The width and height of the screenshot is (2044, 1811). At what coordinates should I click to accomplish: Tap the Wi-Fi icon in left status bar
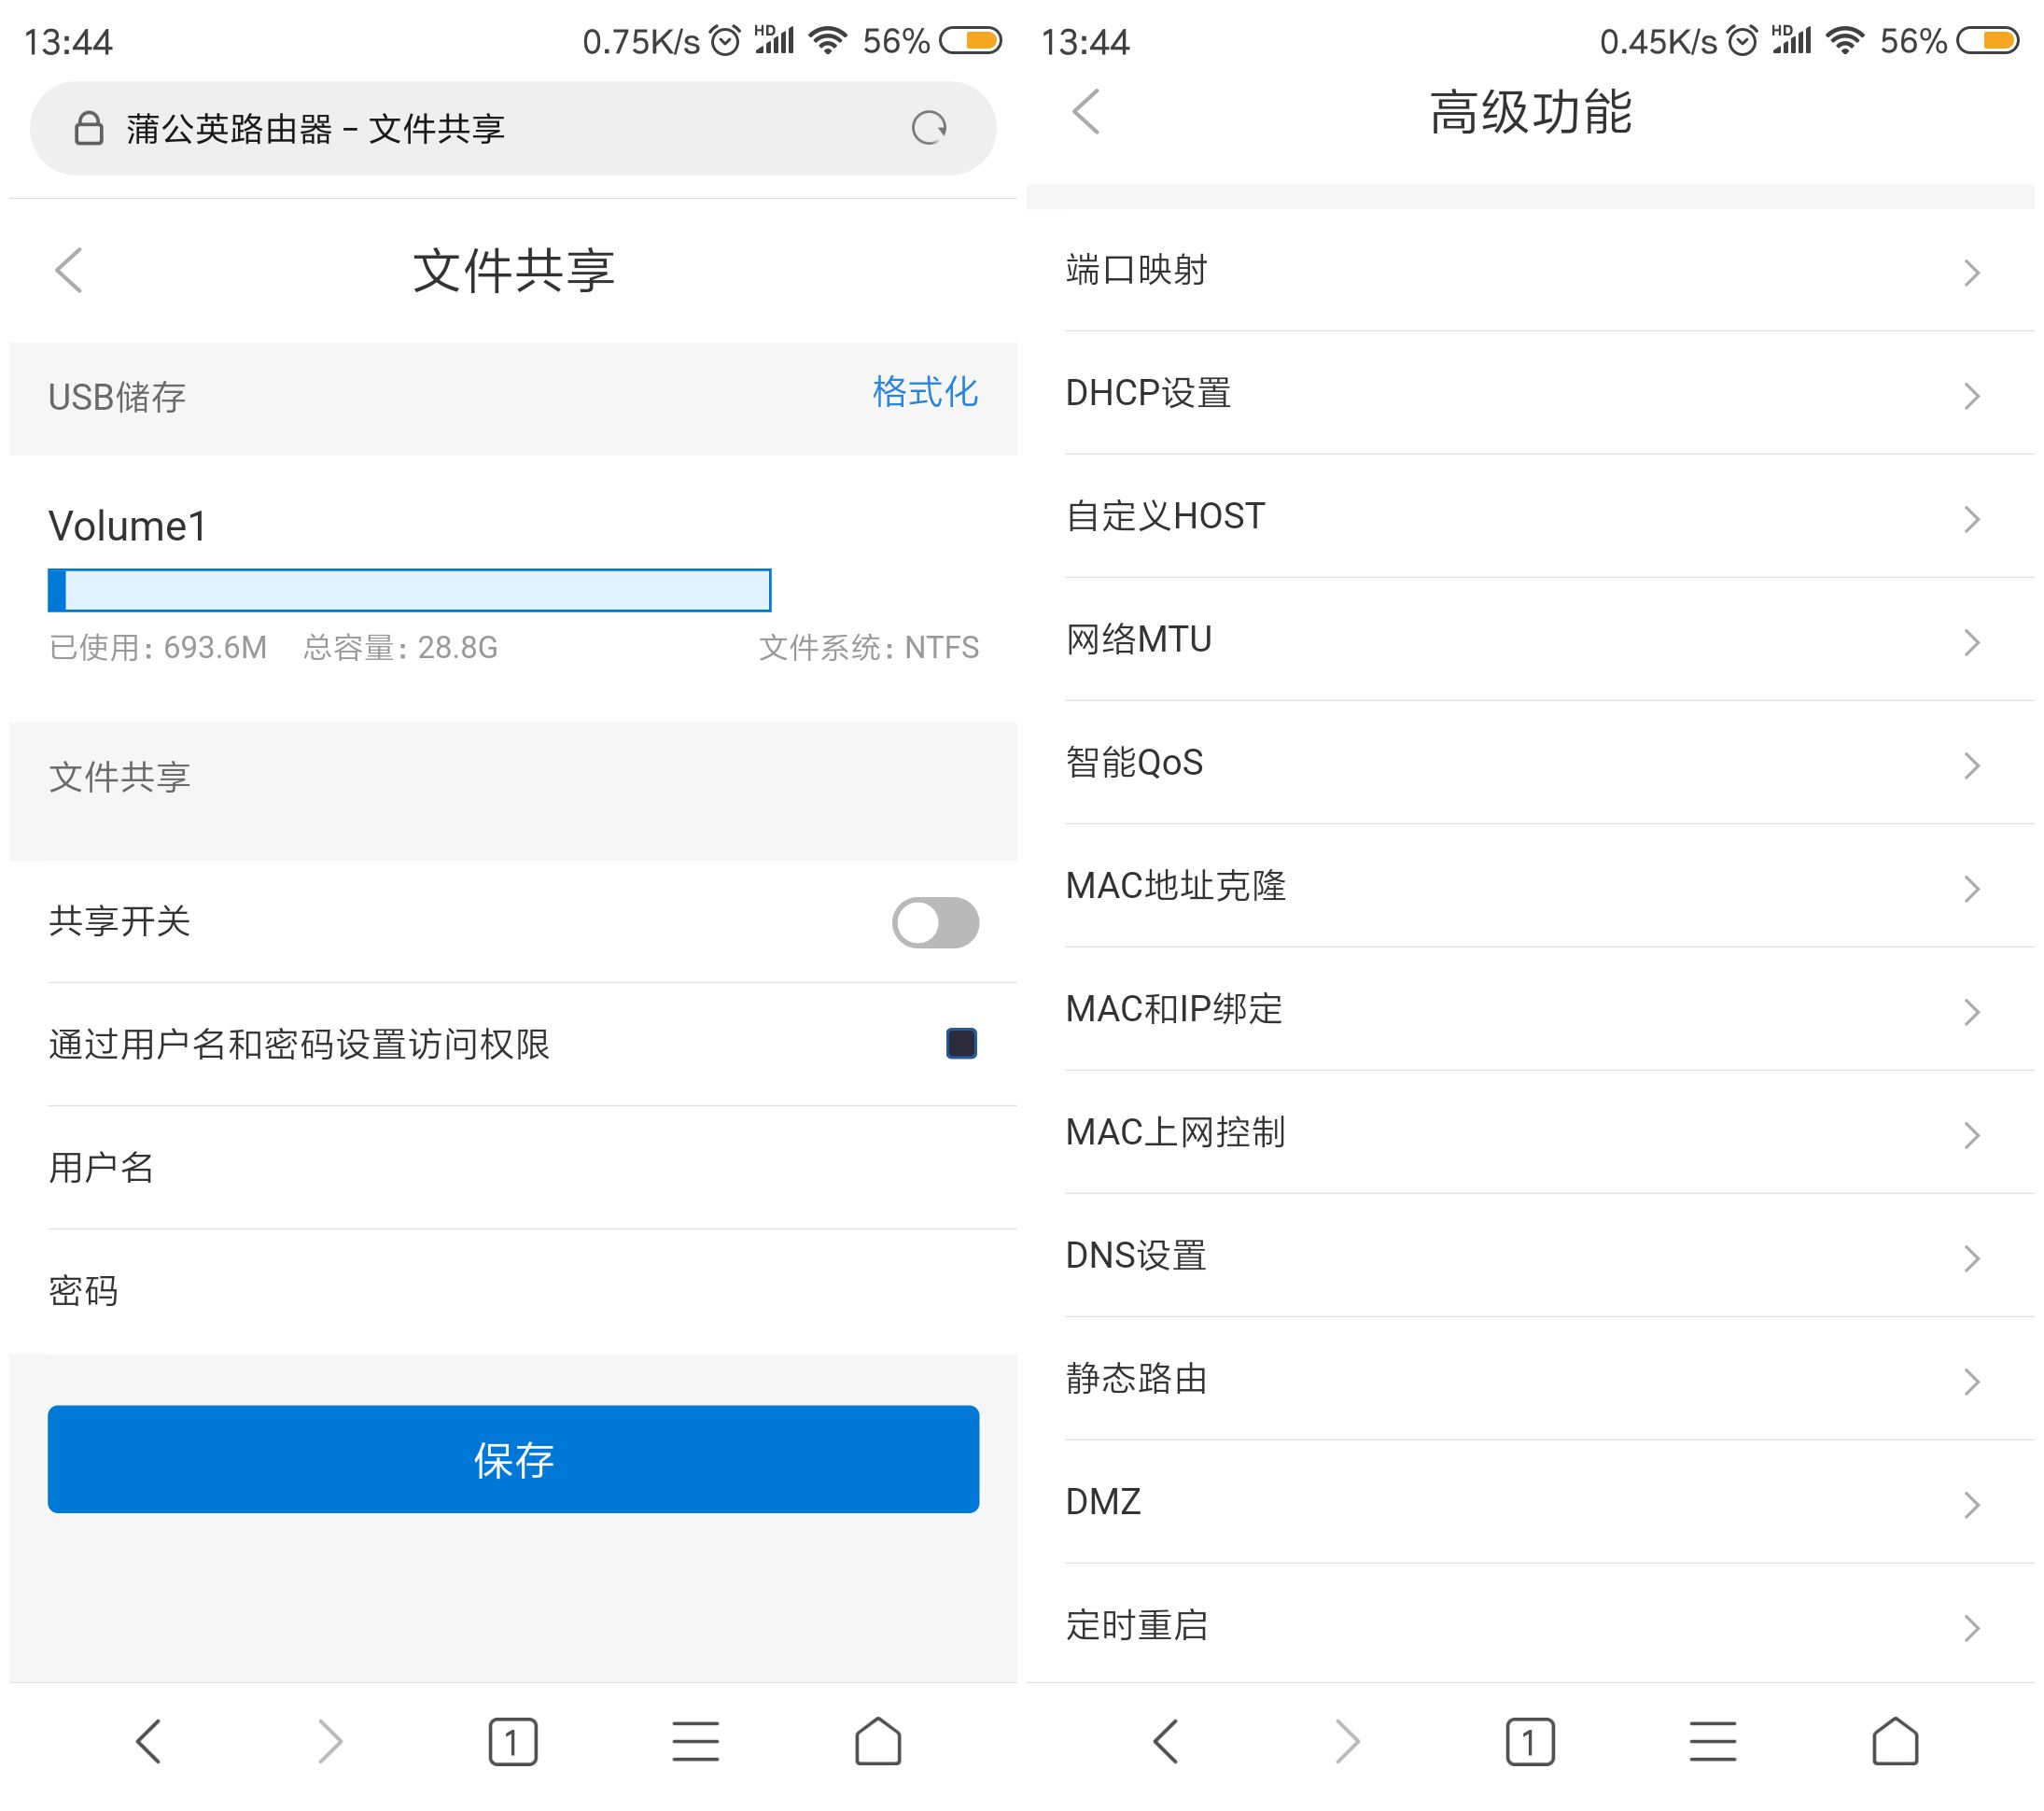pyautogui.click(x=828, y=41)
